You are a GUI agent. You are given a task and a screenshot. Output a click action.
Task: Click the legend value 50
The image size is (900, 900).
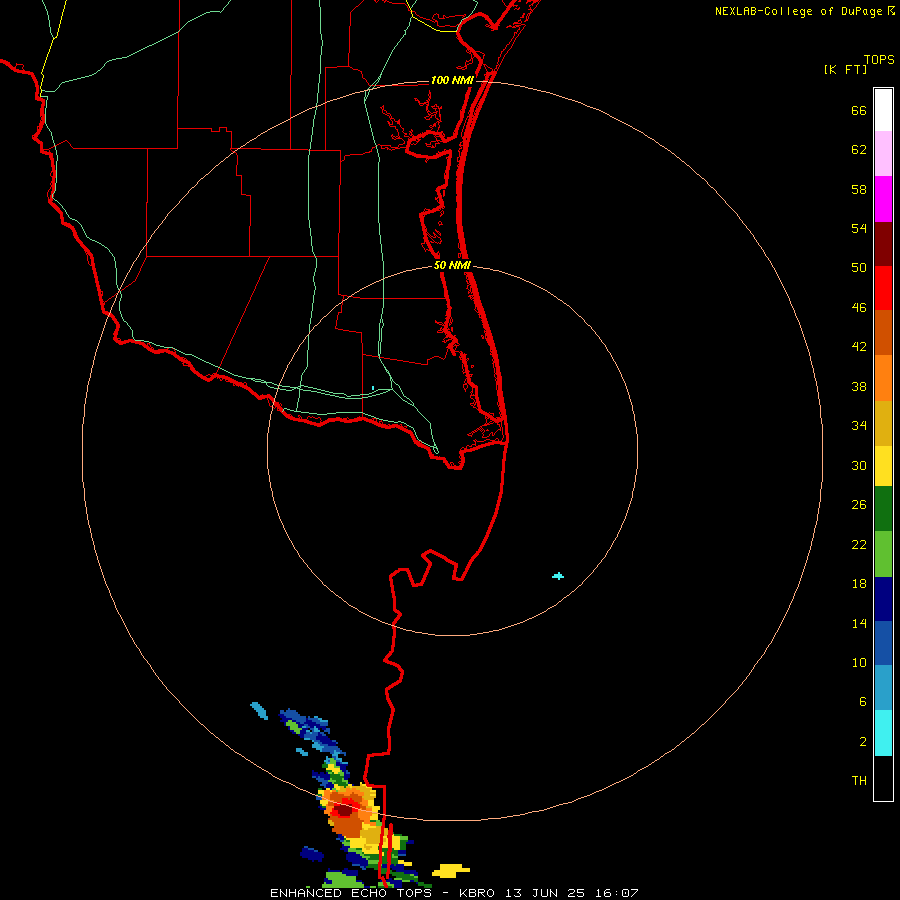coord(859,267)
